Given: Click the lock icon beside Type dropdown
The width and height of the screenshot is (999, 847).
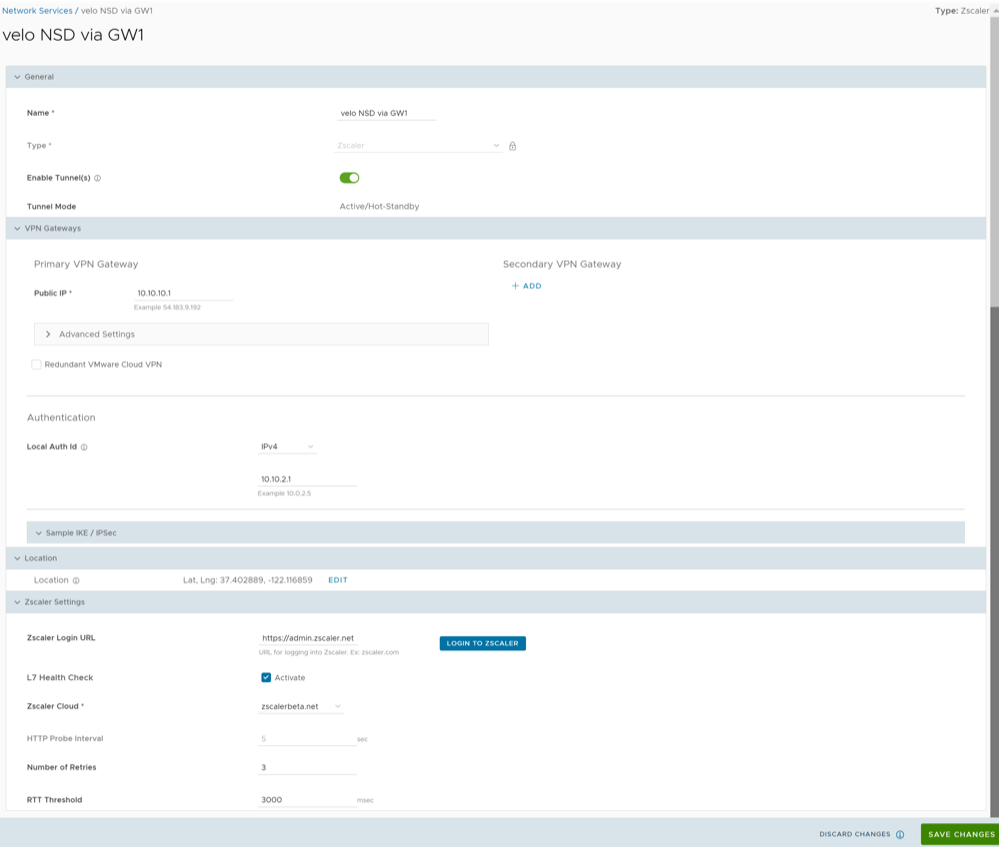Looking at the screenshot, I should point(512,146).
